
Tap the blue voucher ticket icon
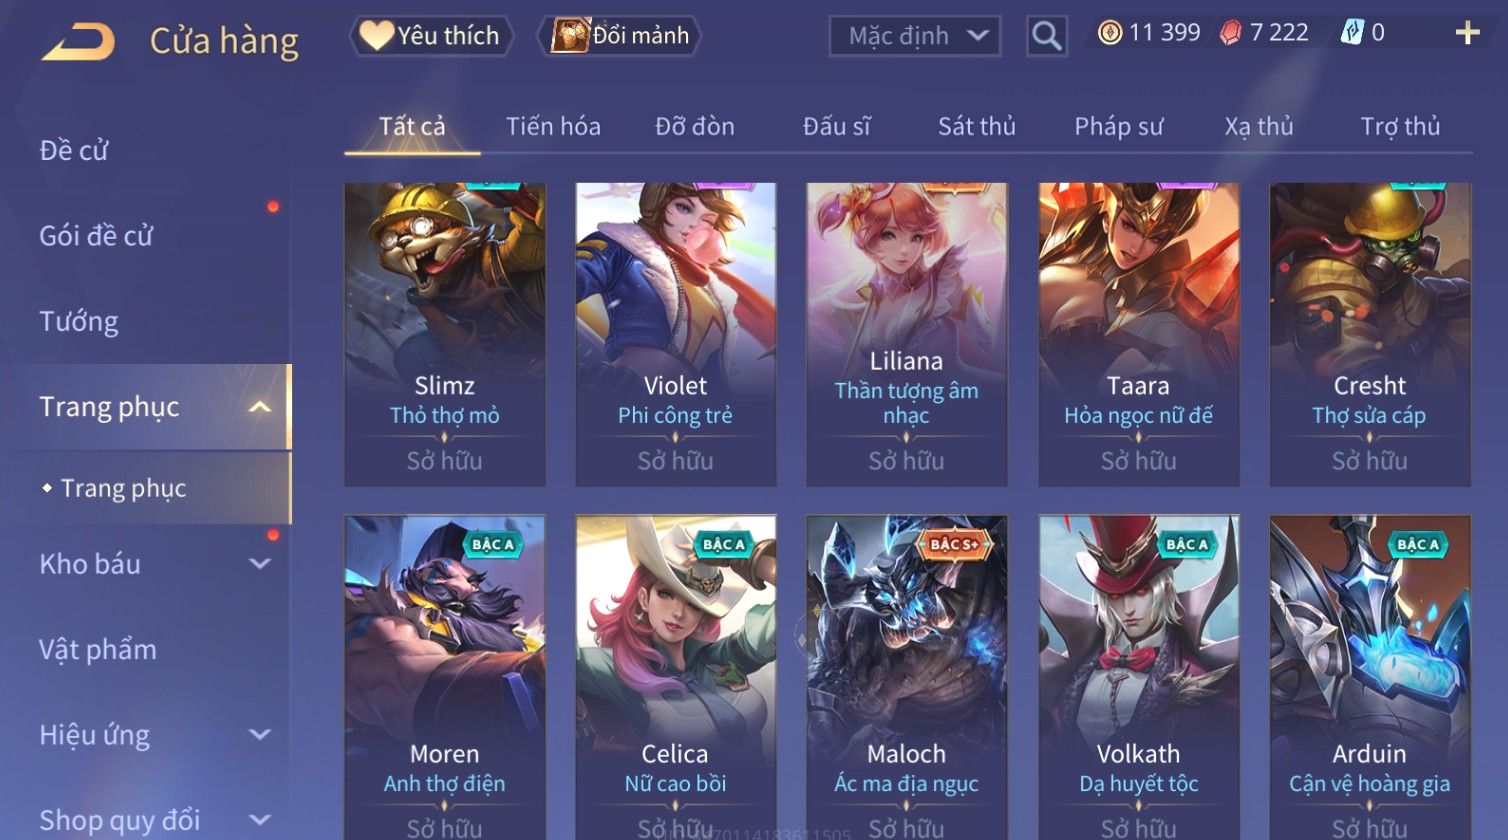pos(1352,33)
